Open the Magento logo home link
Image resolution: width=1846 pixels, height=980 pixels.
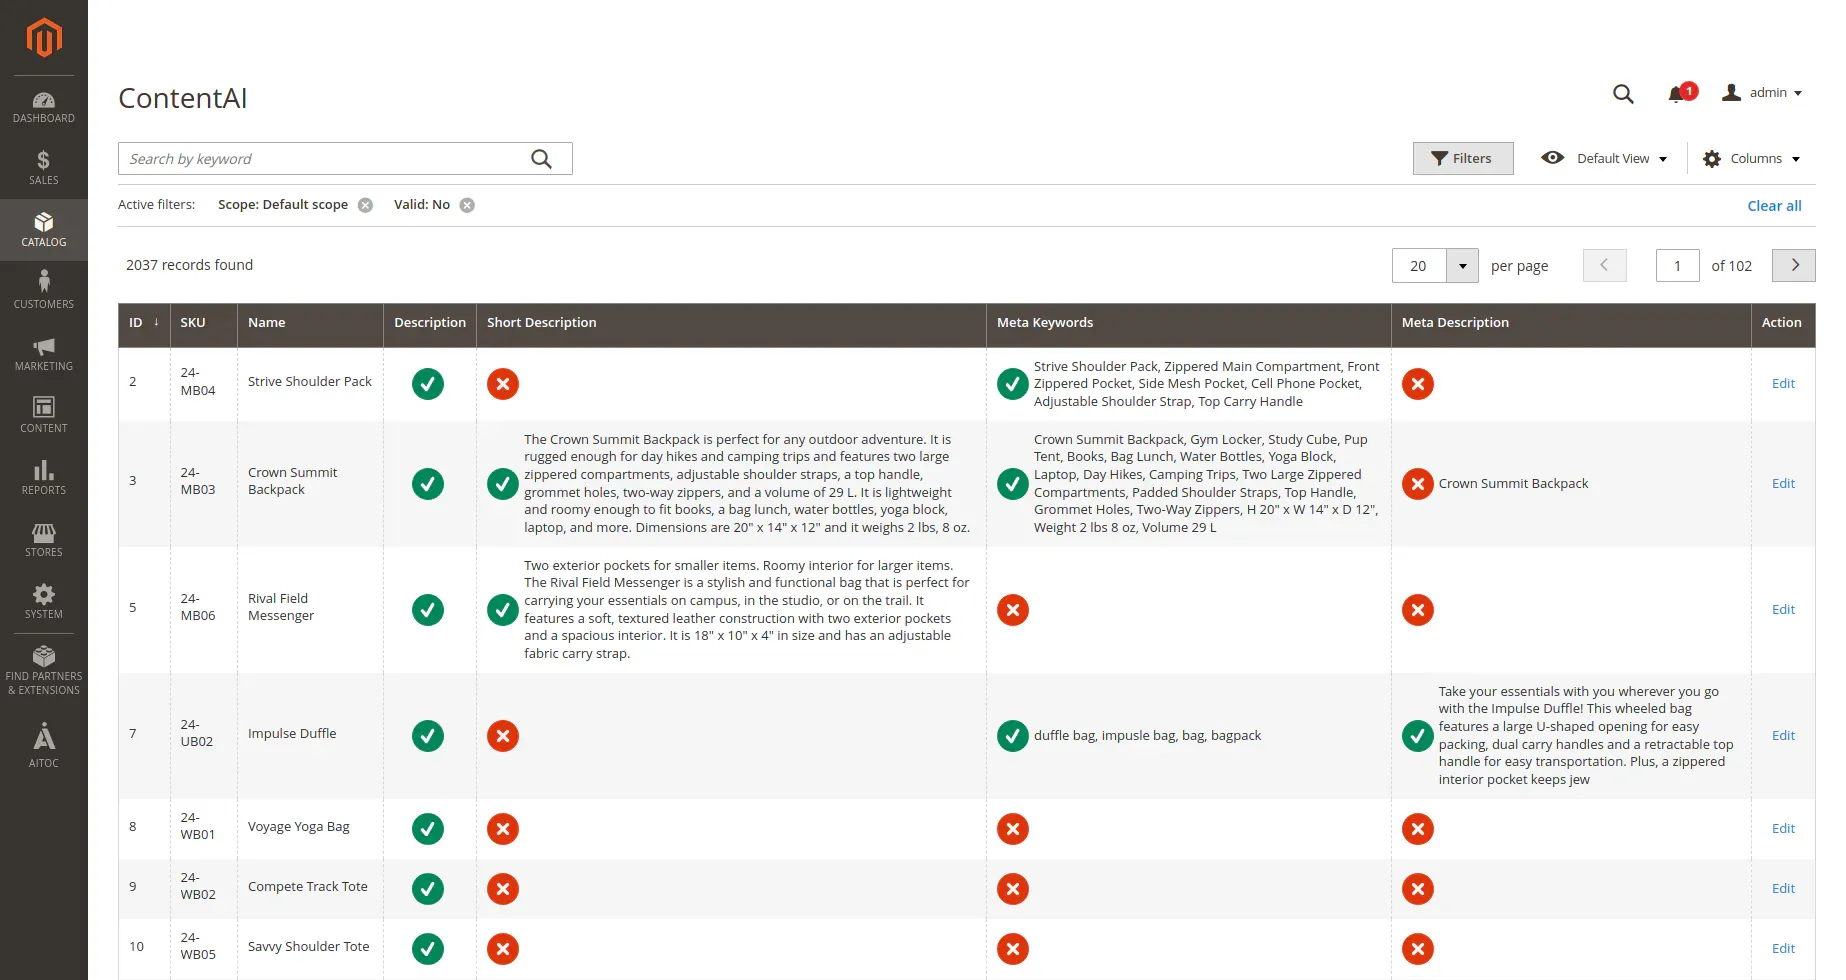(44, 38)
